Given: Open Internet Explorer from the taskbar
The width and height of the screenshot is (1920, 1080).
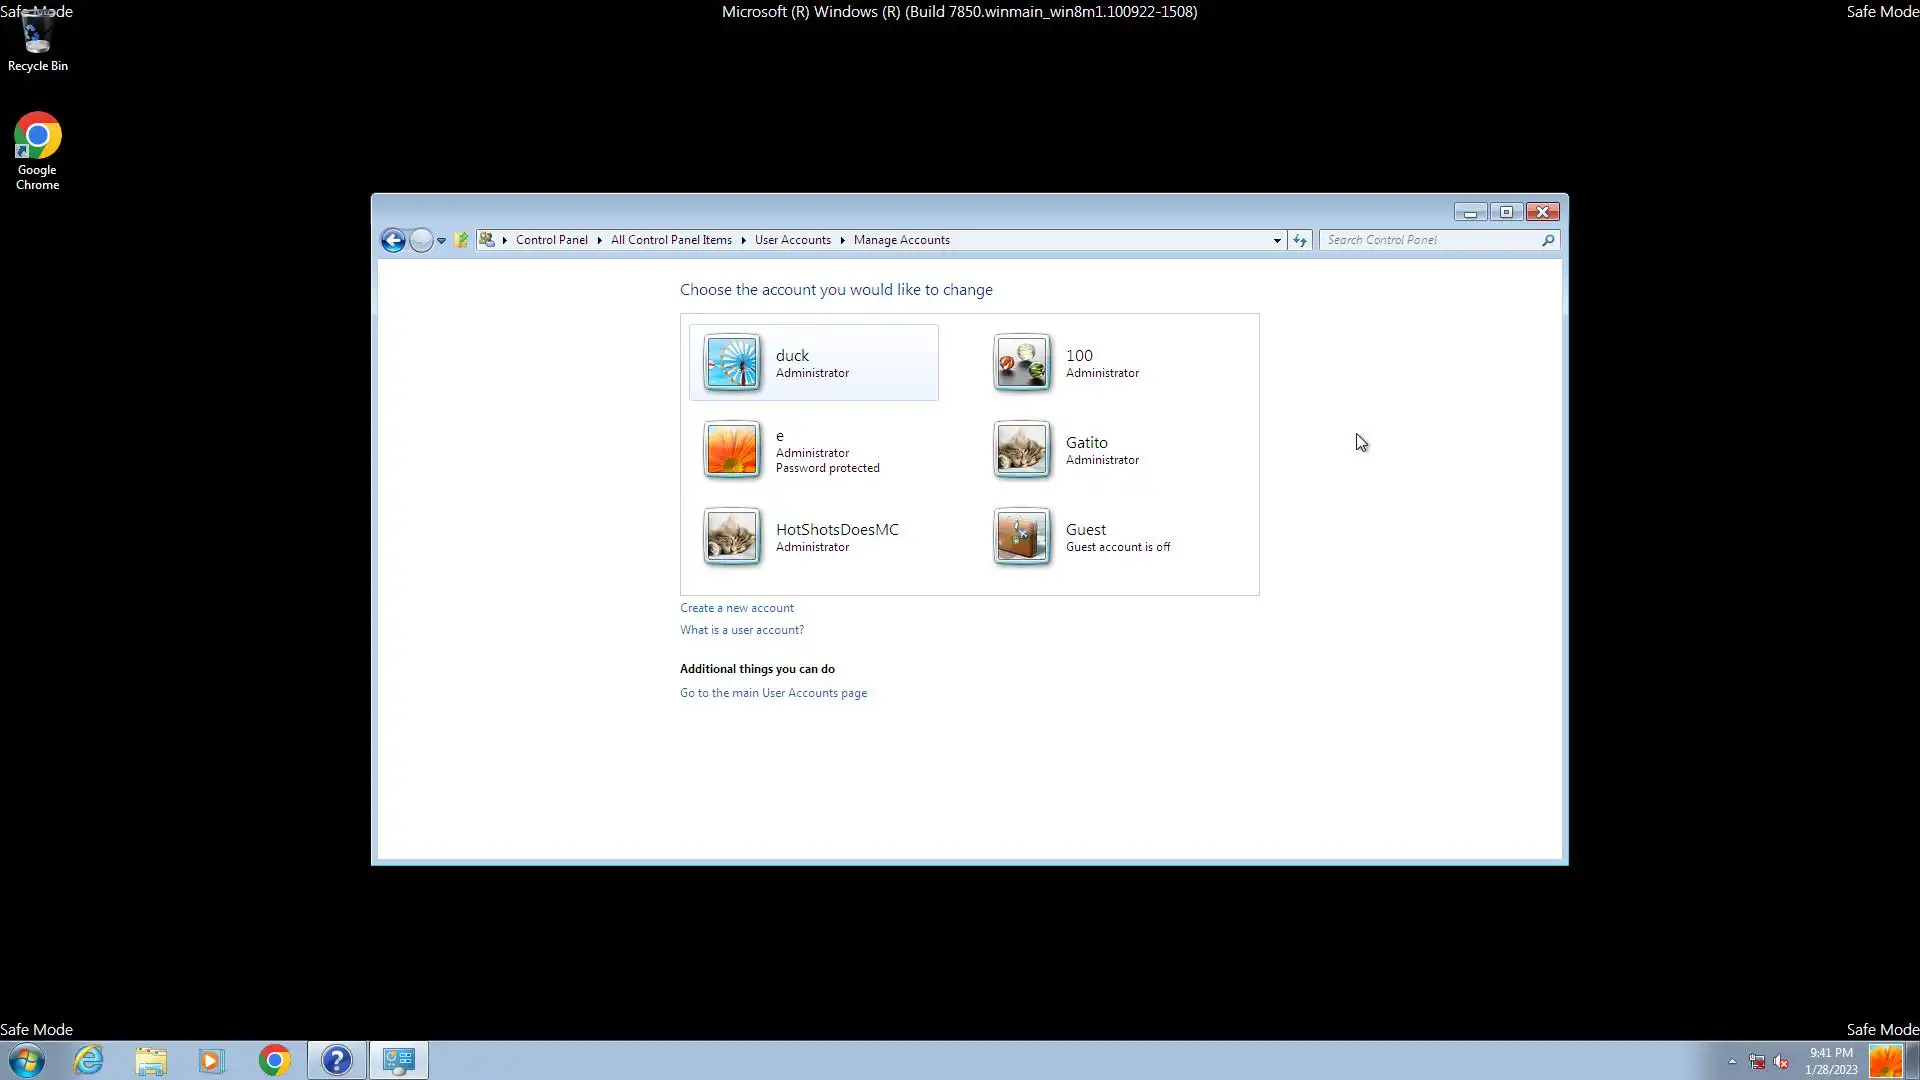Looking at the screenshot, I should [x=89, y=1060].
